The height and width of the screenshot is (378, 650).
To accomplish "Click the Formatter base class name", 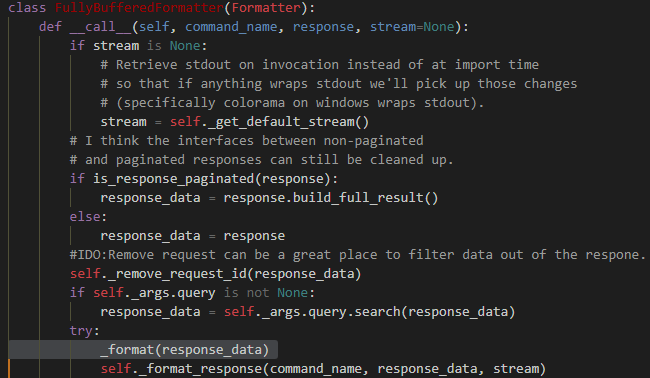I will [x=266, y=8].
